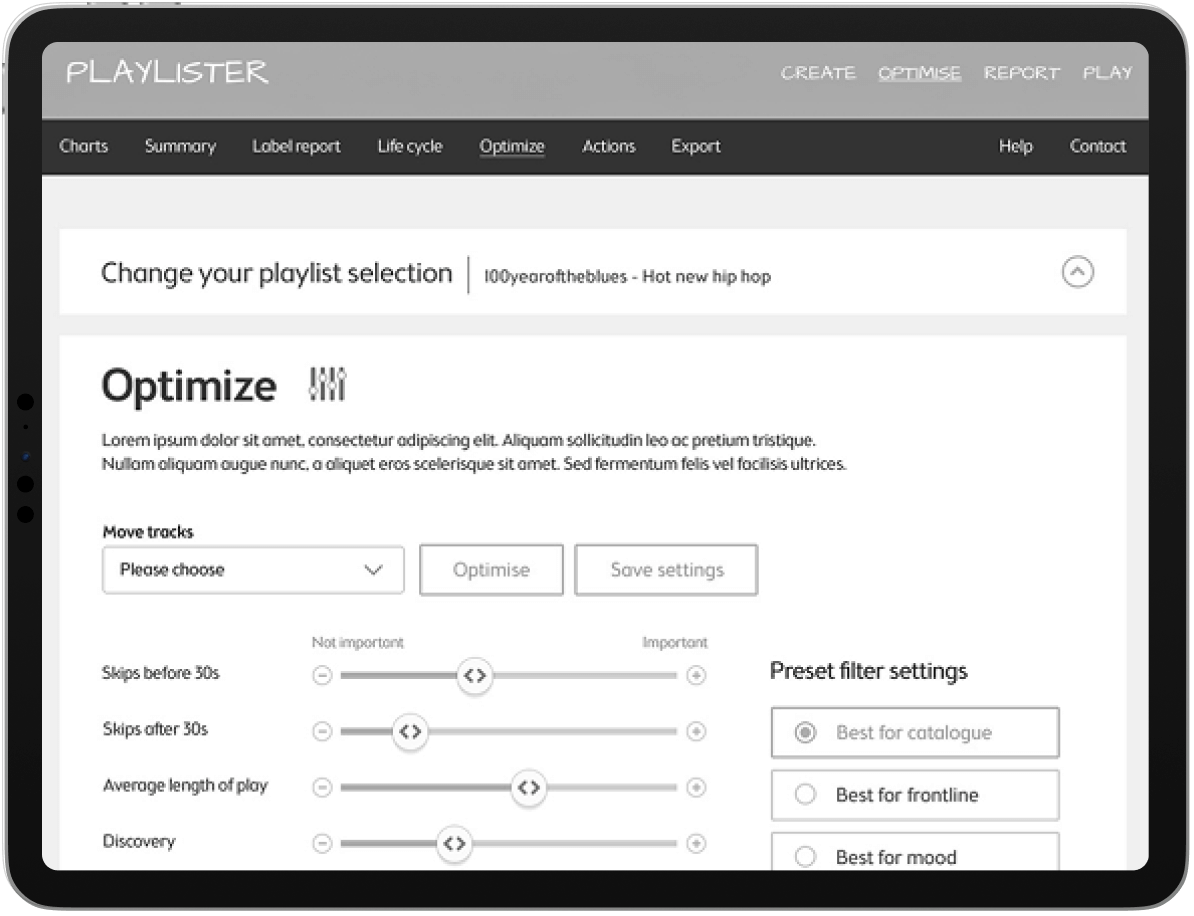Click the Discovery minus icon
The image size is (1194, 916).
click(322, 843)
